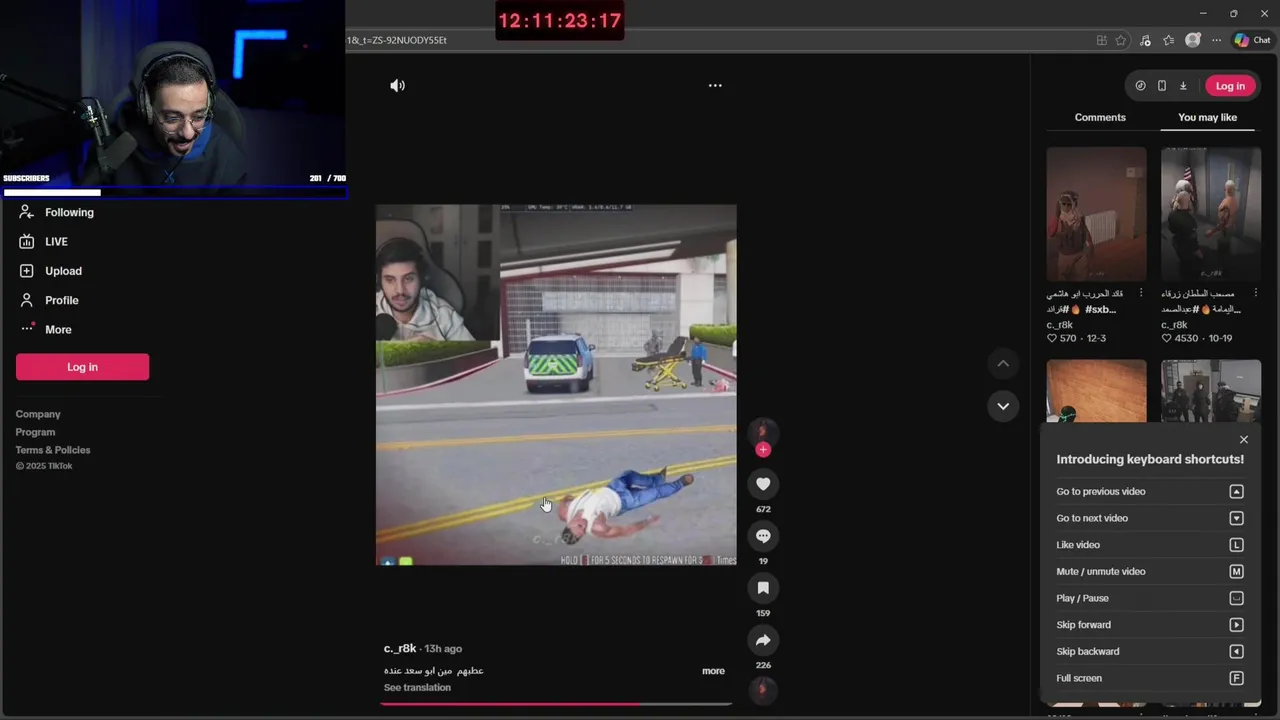
Task: Expand the More sidebar item
Action: [46, 329]
